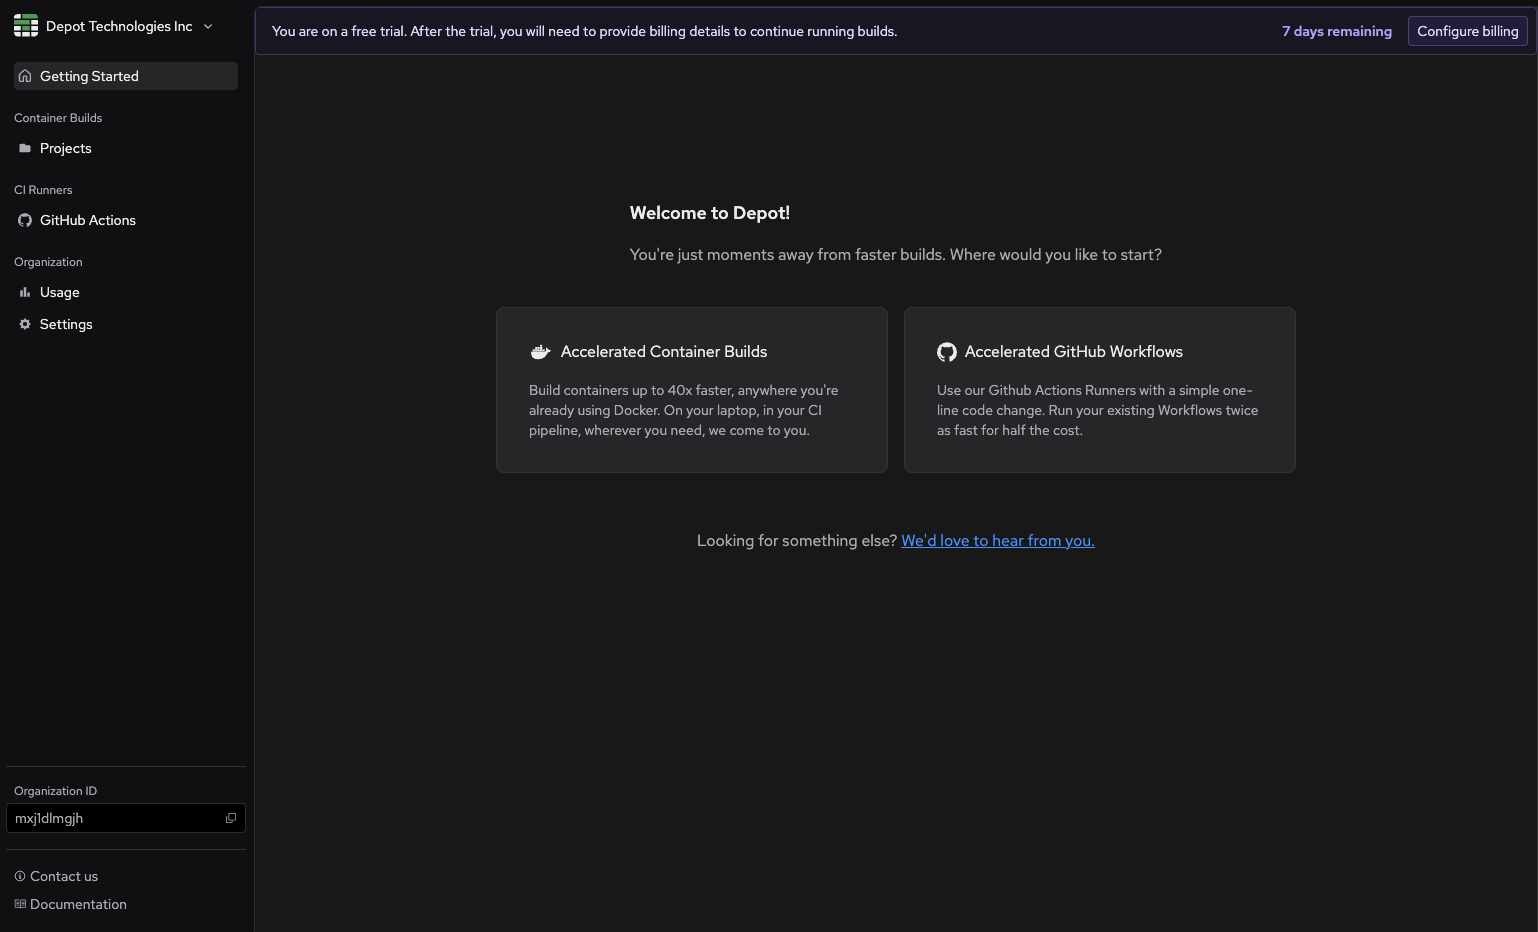Click the GitHub Actions octocat icon
Viewport: 1538px width, 932px height.
[x=25, y=220]
